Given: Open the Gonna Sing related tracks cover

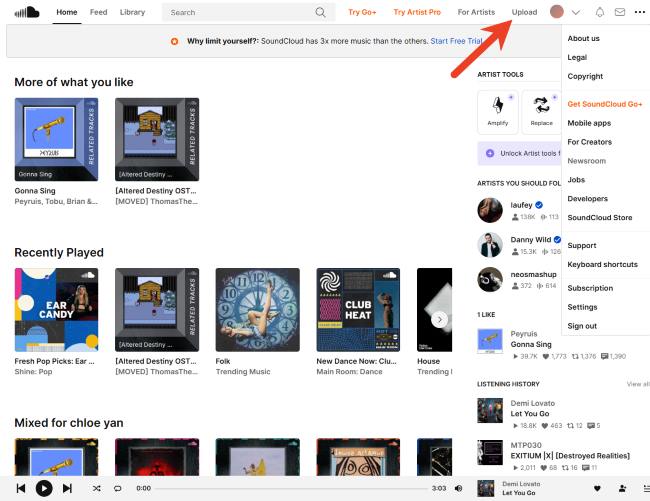Looking at the screenshot, I should [56, 139].
